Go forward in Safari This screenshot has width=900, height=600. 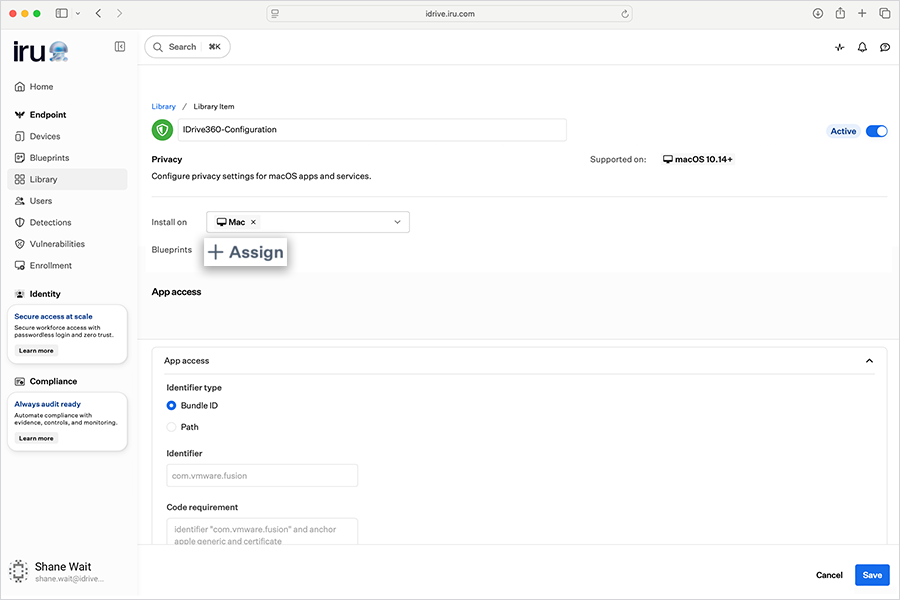(119, 13)
